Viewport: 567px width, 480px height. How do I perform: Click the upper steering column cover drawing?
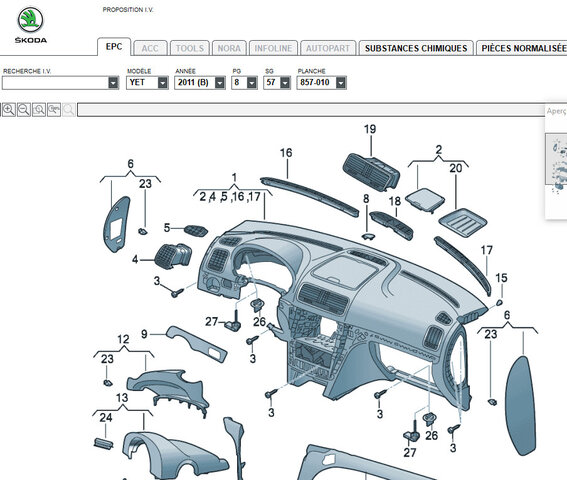(168, 392)
